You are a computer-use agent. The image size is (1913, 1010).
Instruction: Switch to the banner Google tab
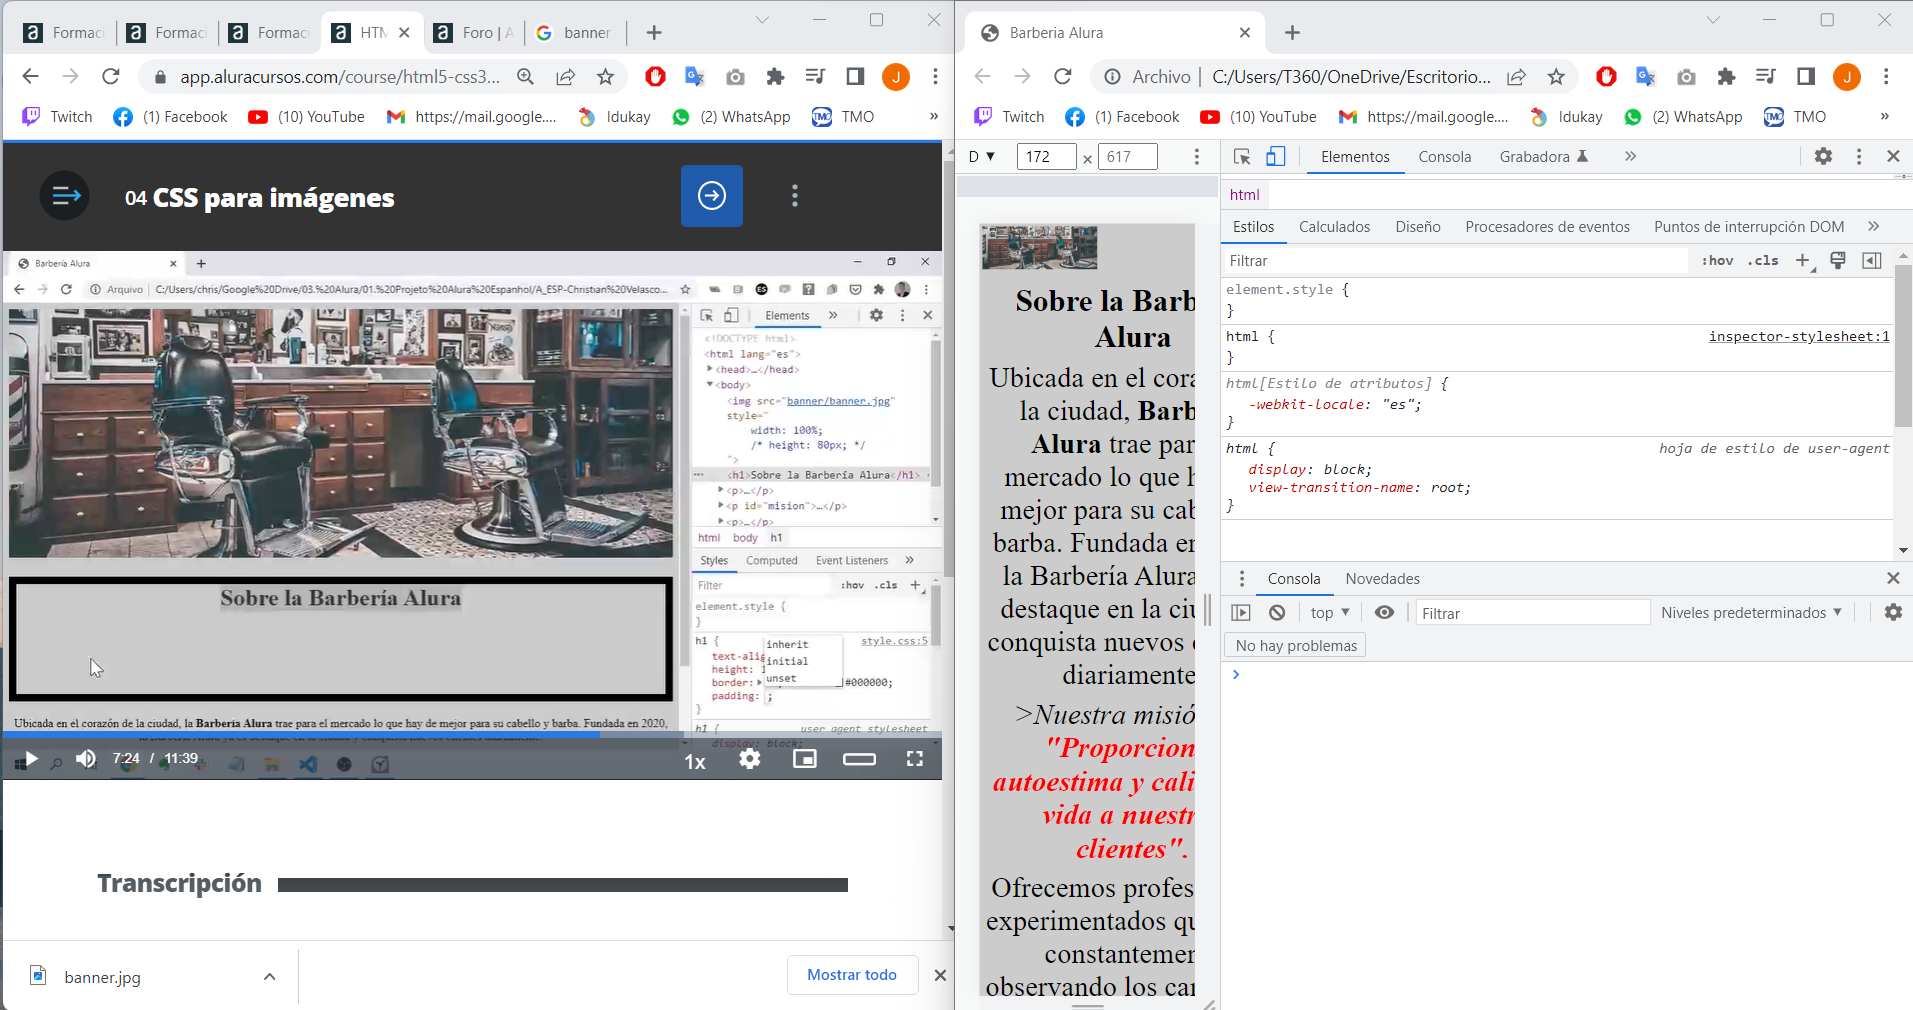pos(574,33)
